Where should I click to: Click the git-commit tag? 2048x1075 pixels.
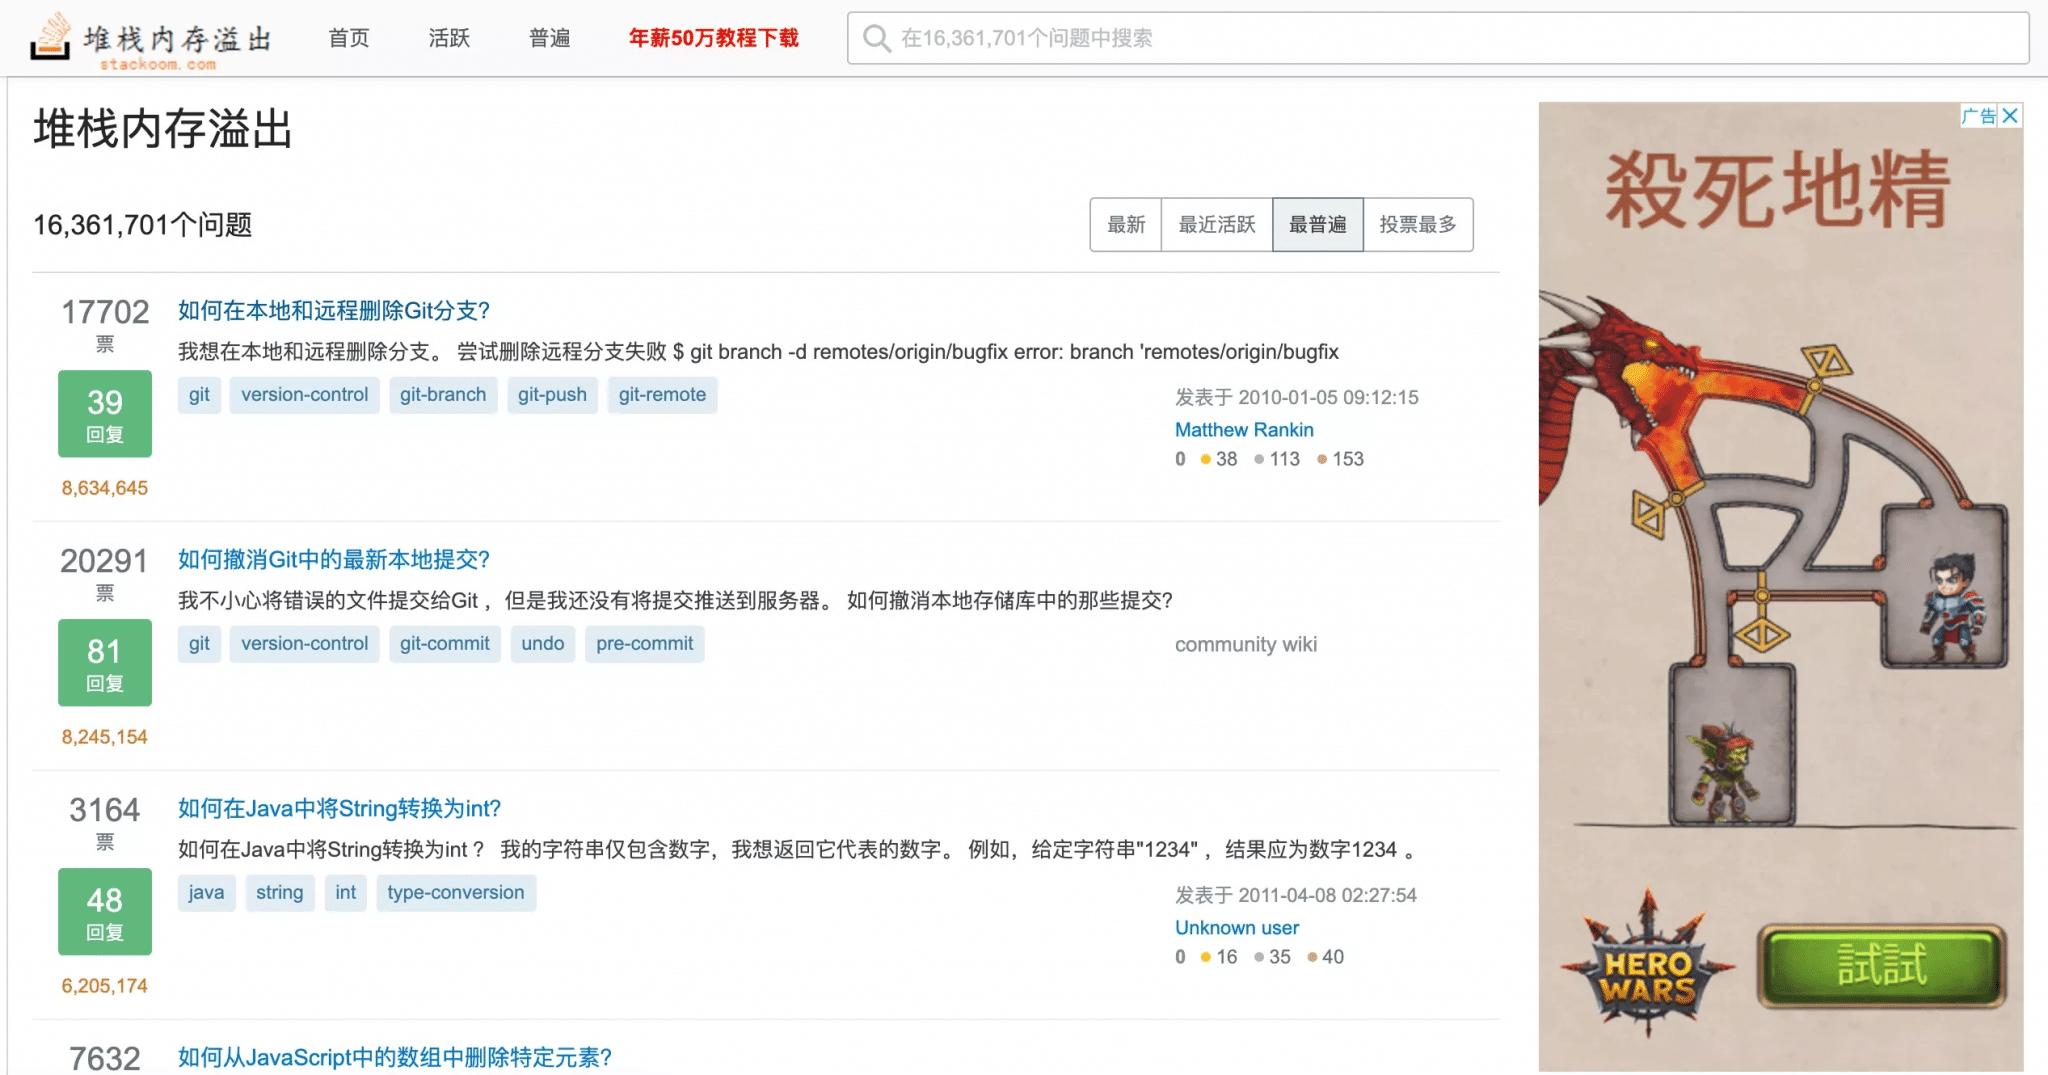coord(444,643)
